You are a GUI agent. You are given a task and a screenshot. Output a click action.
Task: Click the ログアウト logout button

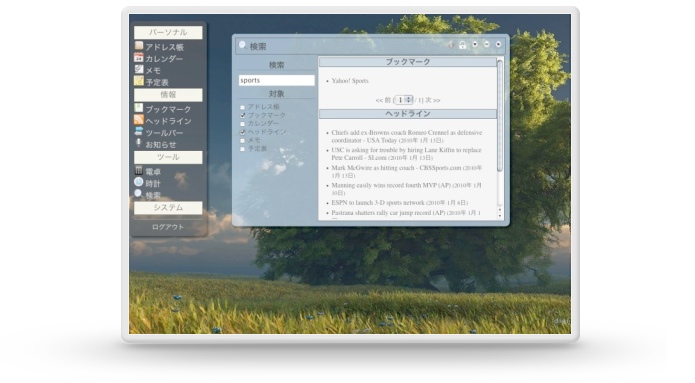pos(168,227)
